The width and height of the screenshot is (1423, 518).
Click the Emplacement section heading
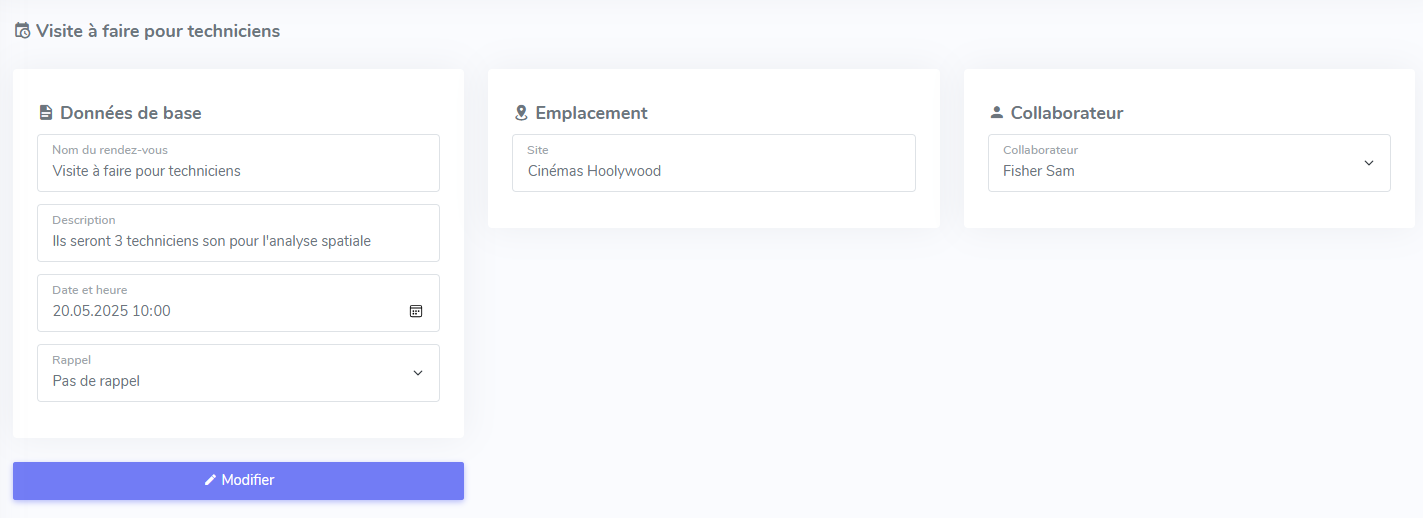[591, 113]
